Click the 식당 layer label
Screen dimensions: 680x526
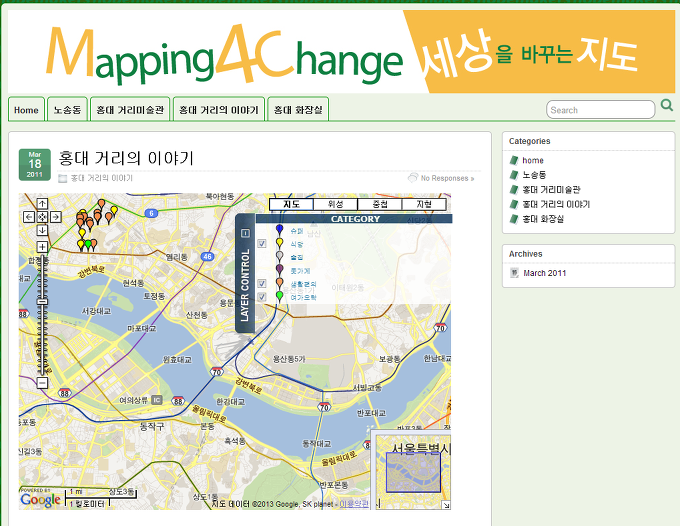pyautogui.click(x=297, y=244)
